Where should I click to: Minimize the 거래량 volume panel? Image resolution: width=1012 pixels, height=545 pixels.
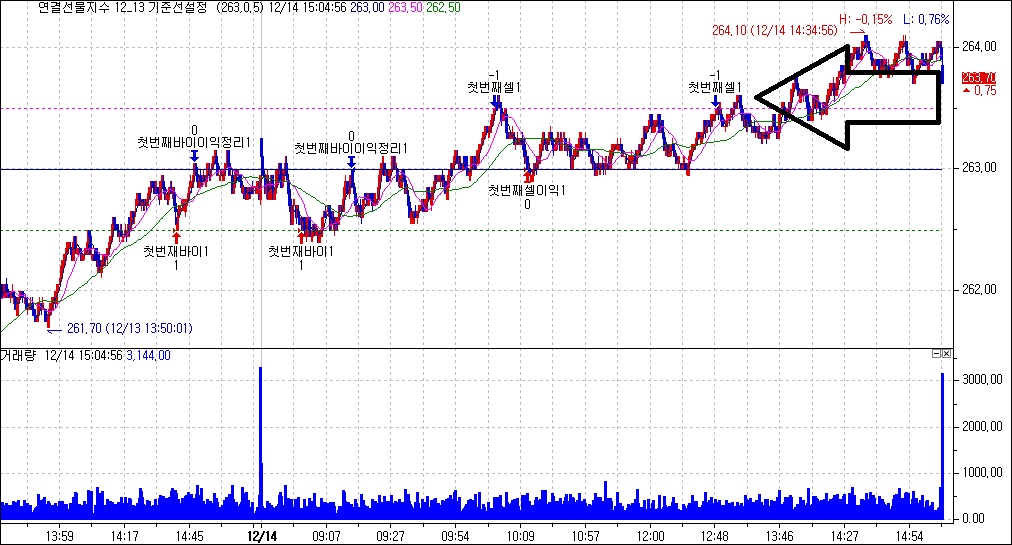tap(936, 354)
